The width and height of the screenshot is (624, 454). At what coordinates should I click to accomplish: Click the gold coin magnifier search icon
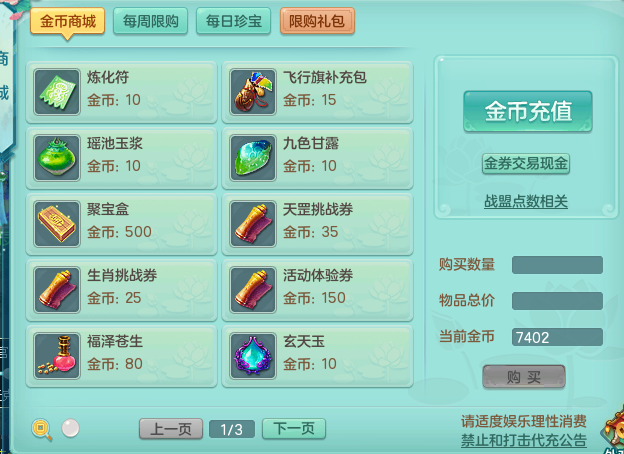tap(42, 430)
